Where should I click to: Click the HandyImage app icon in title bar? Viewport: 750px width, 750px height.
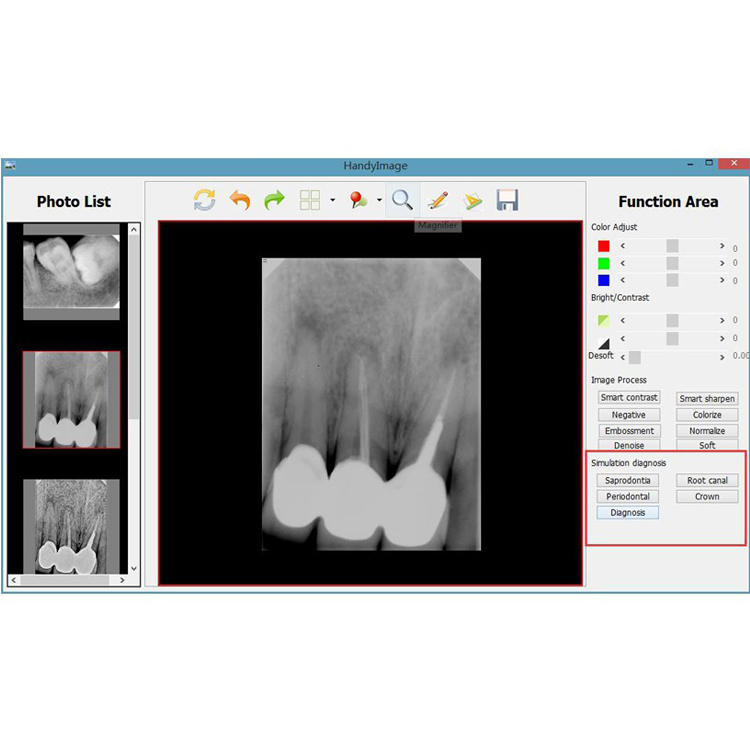(x=10, y=165)
